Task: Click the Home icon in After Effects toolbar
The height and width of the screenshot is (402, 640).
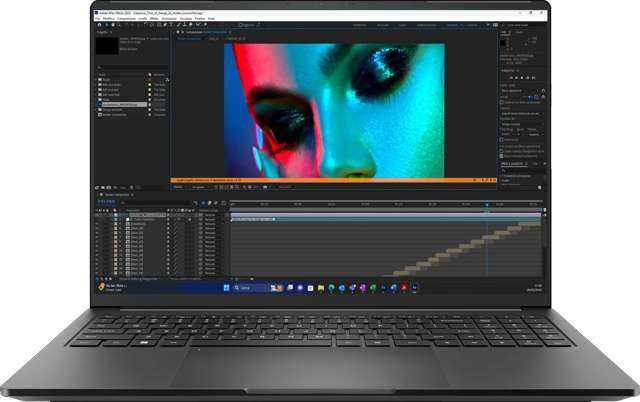Action: tap(99, 25)
